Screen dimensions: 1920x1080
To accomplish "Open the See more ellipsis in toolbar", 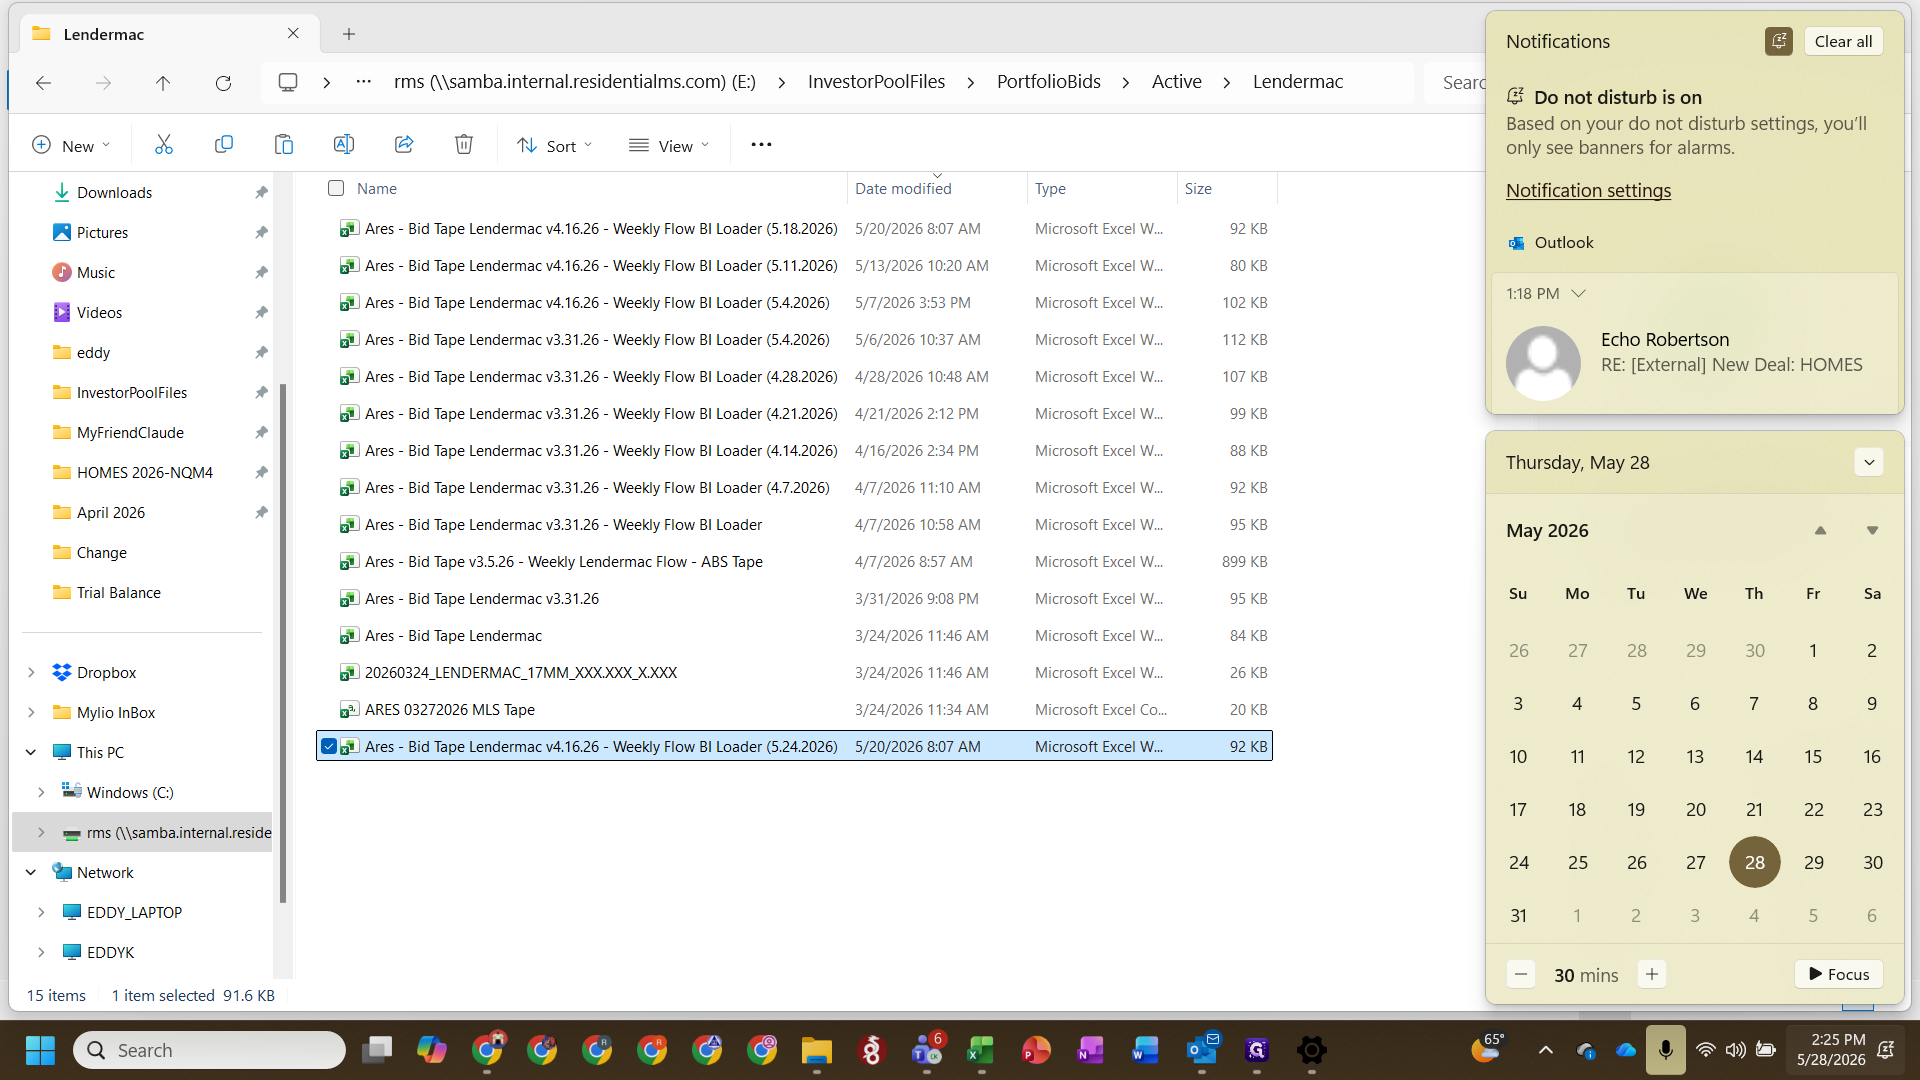I will click(x=761, y=145).
